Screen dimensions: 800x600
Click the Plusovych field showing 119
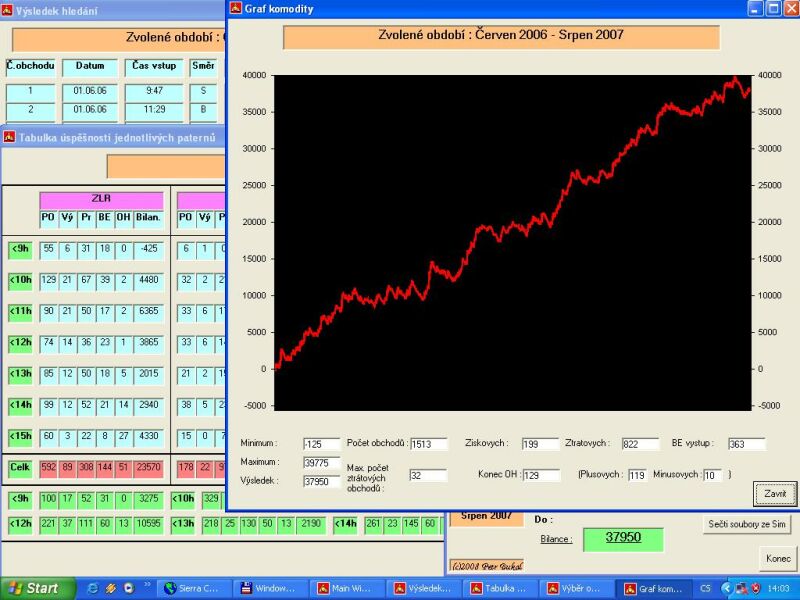[637, 476]
